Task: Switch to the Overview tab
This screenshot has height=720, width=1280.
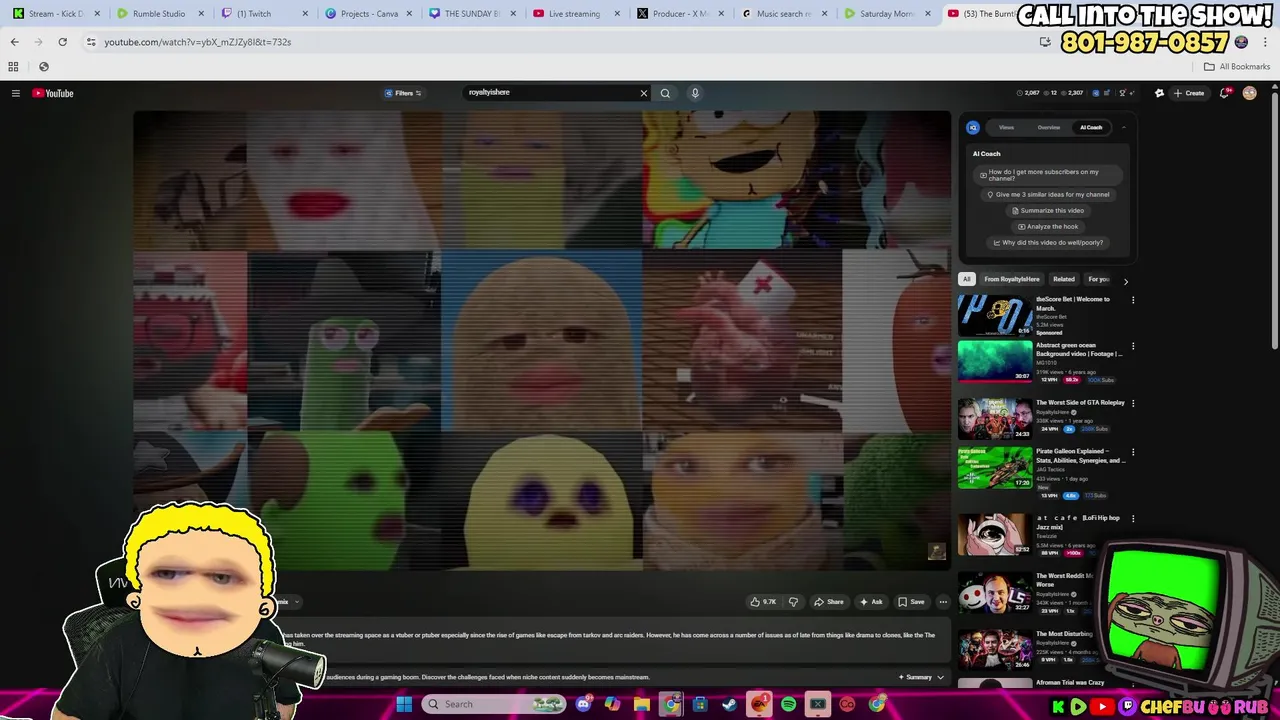Action: pos(1048,127)
